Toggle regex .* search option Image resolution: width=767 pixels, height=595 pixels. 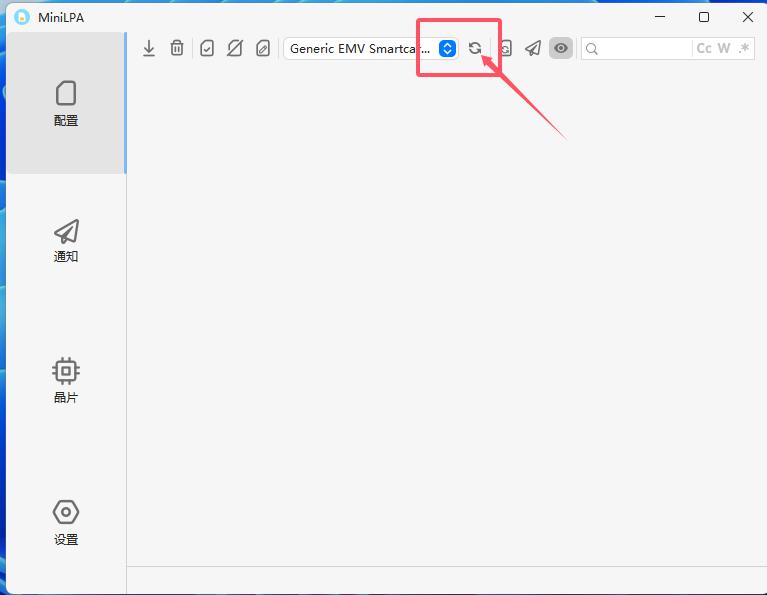tap(743, 48)
